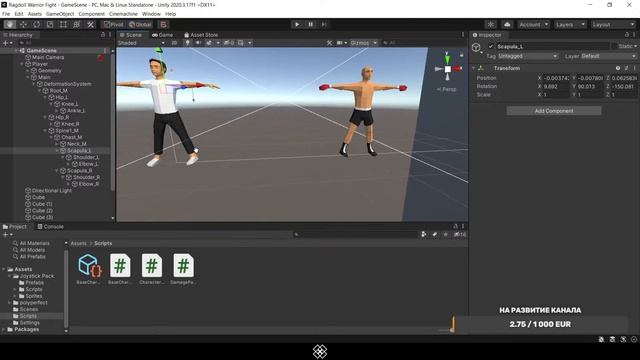640x360 pixels.
Task: Open the Cinemachine menu
Action: 123,14
